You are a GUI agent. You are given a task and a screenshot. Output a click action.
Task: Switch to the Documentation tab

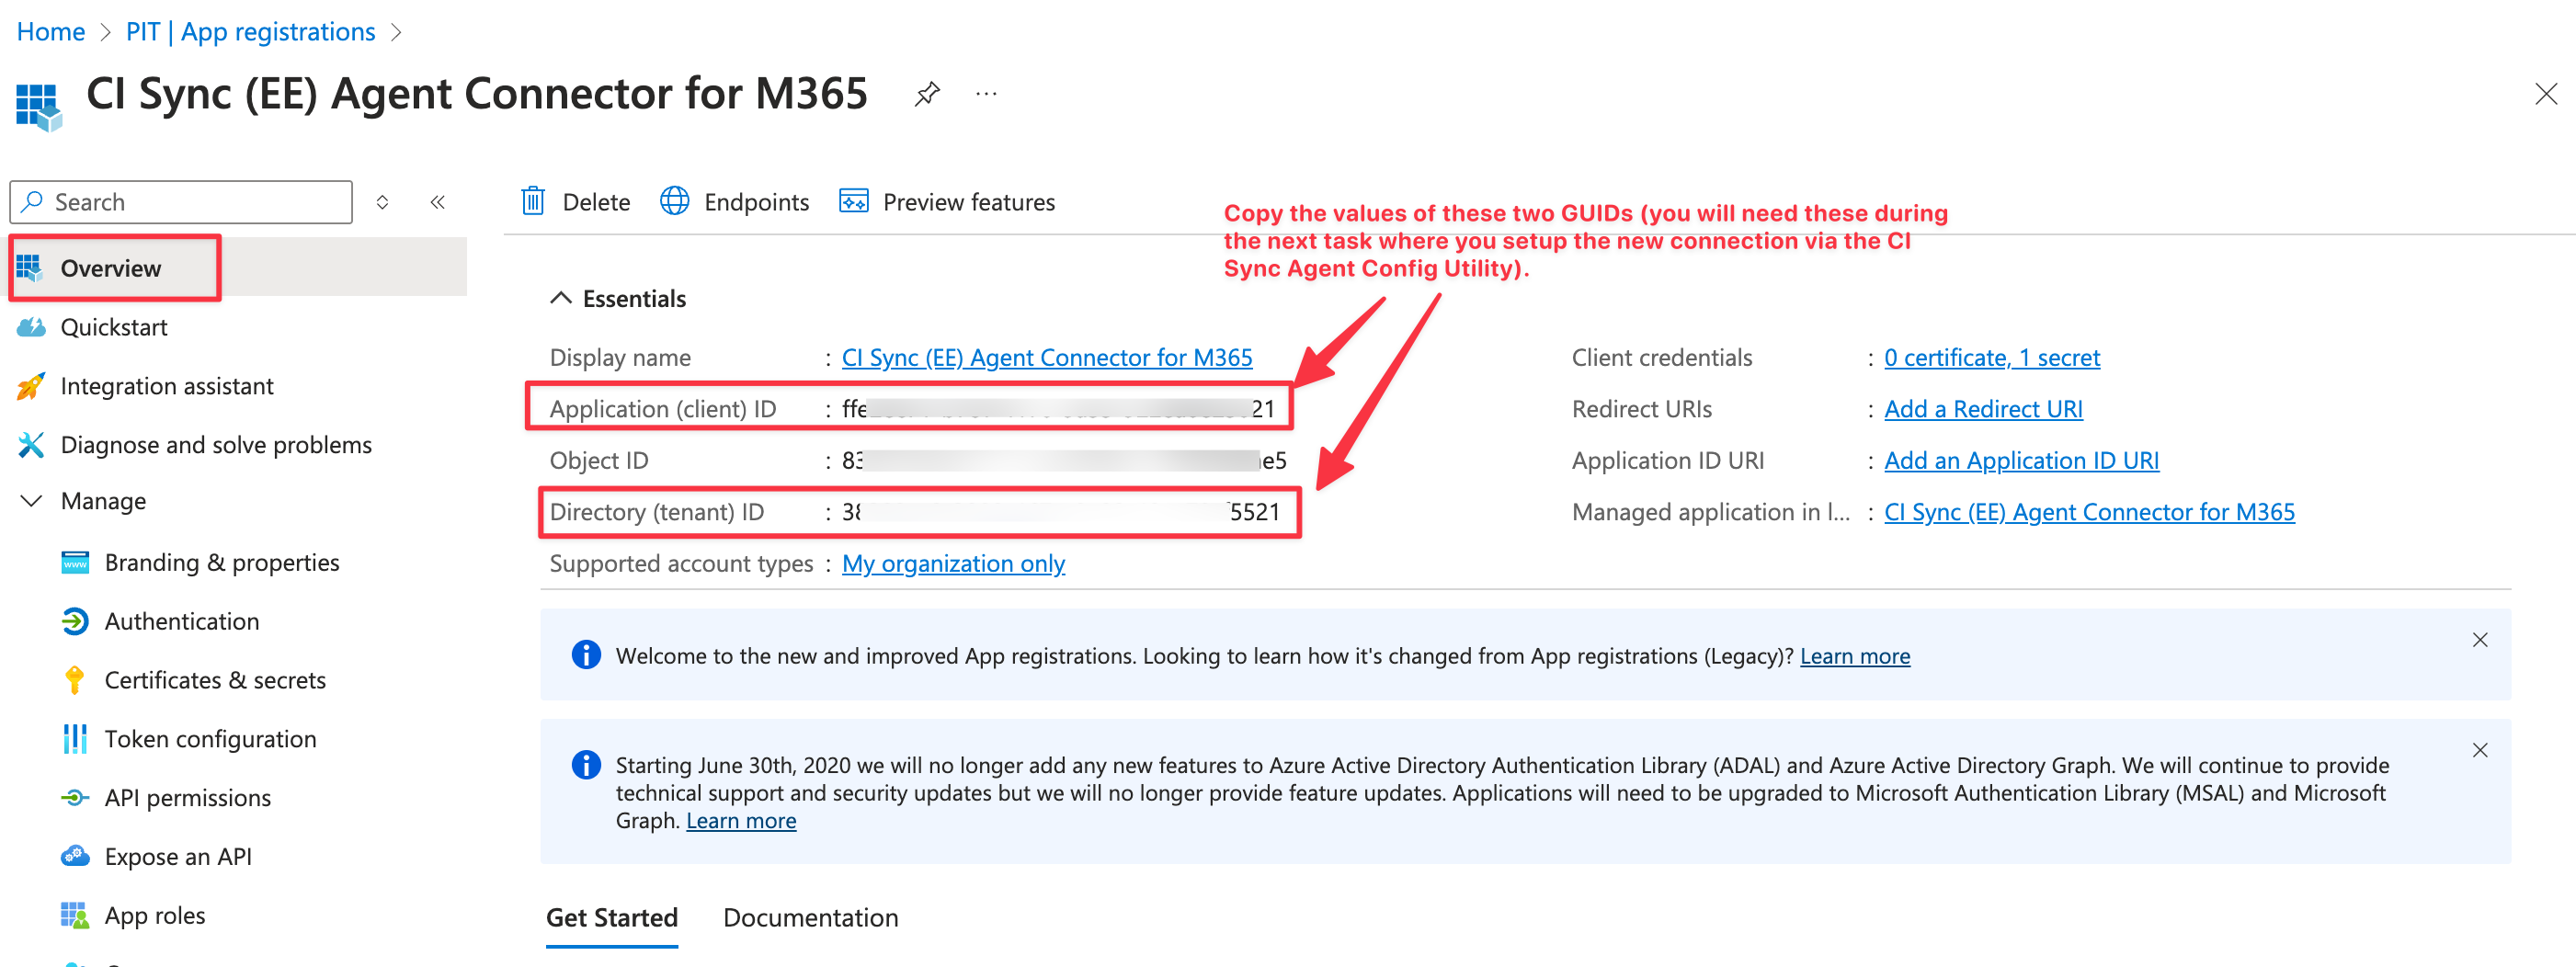coord(810,917)
